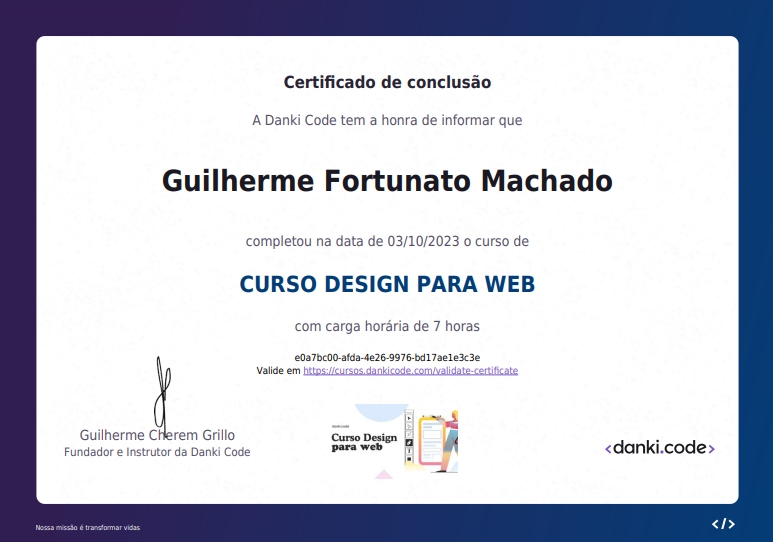Image resolution: width=773 pixels, height=542 pixels.
Task: Click the completion date line with 03/10/2023
Action: [387, 241]
